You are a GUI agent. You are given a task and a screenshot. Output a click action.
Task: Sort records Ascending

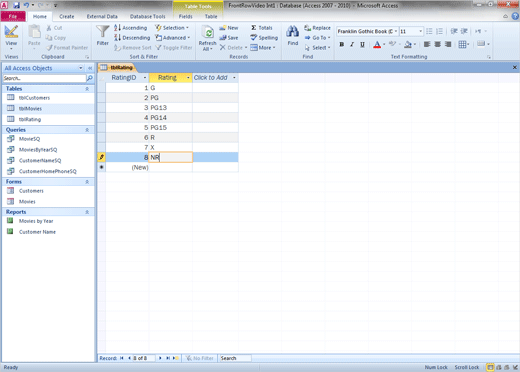click(130, 28)
